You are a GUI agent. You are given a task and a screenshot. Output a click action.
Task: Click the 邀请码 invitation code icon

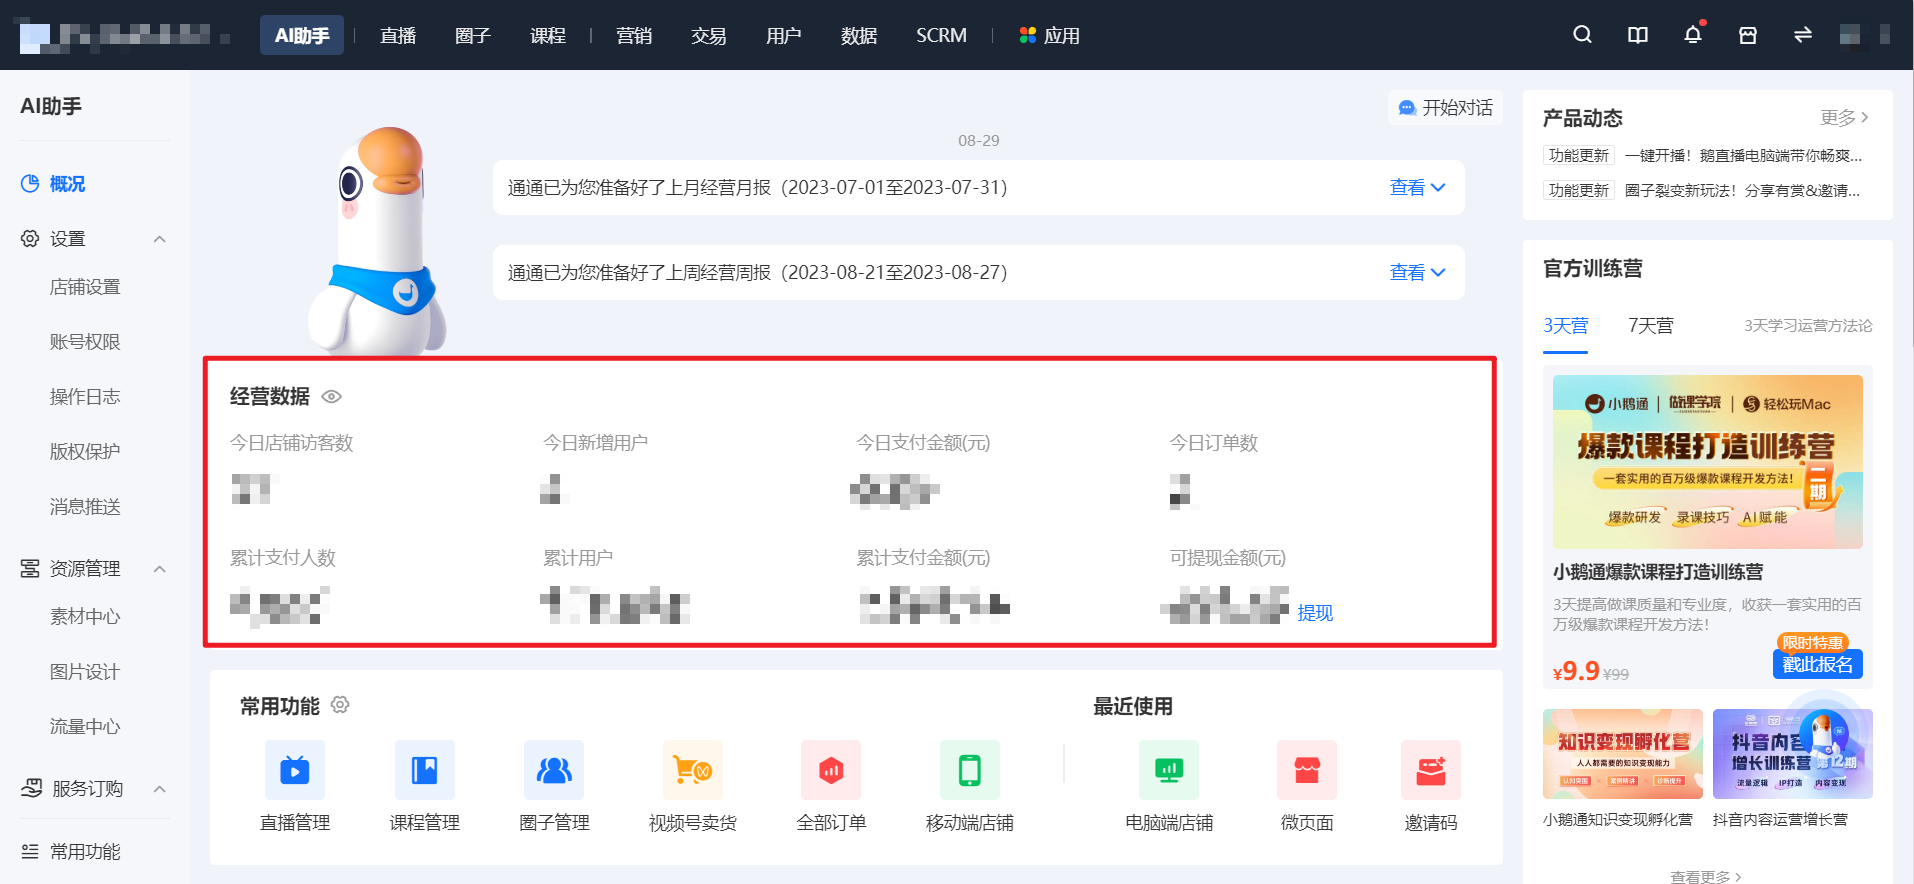(x=1431, y=770)
